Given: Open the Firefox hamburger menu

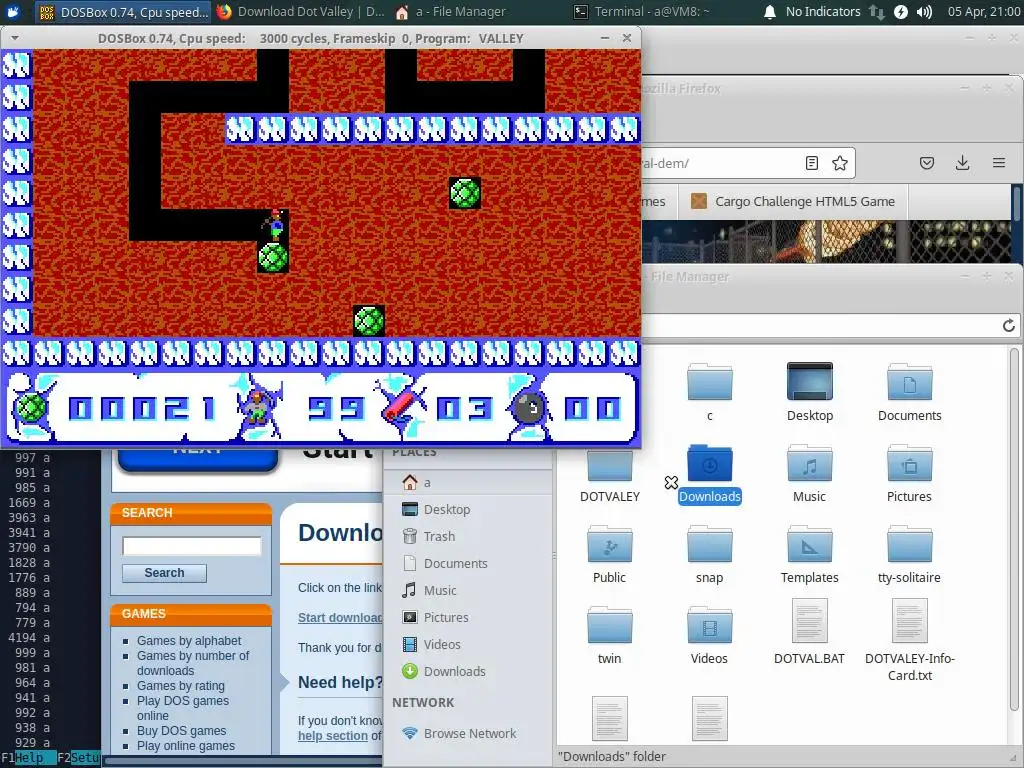Looking at the screenshot, I should (999, 163).
